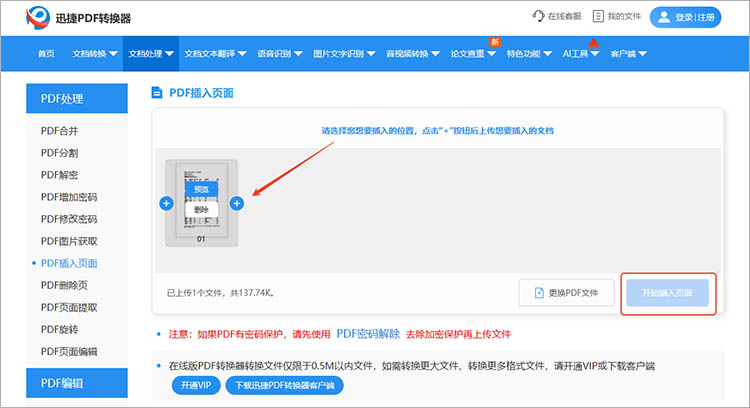Click the PDF插入页面 page title

(x=201, y=93)
